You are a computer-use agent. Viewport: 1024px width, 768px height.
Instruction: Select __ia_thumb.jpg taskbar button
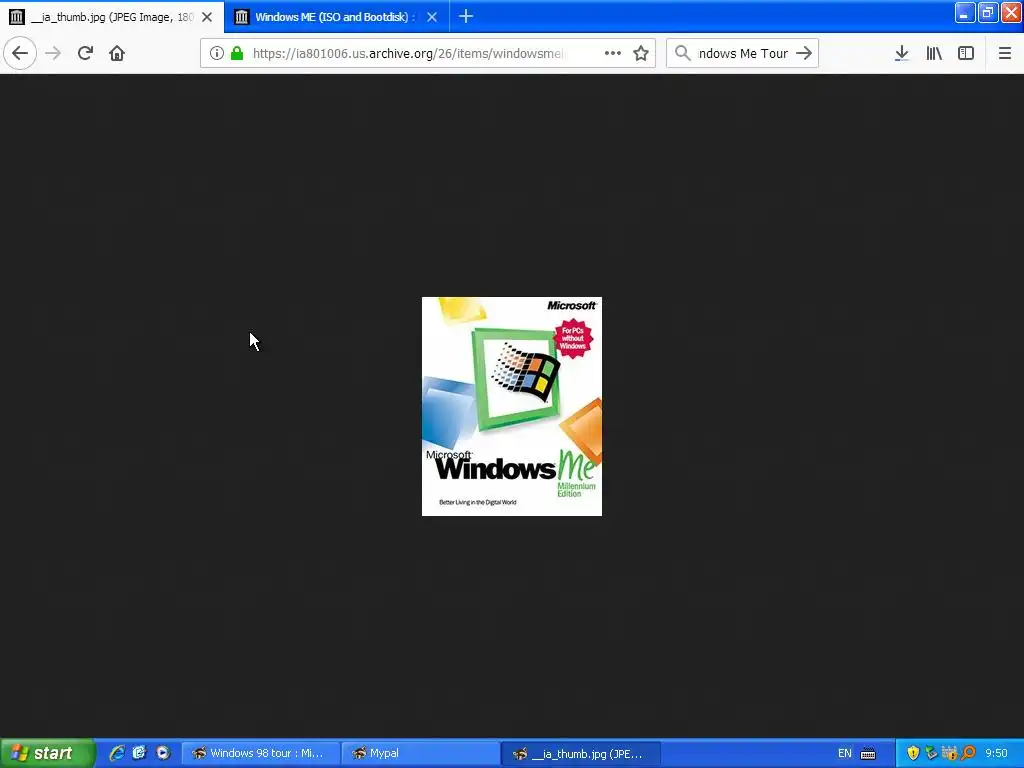click(581, 753)
